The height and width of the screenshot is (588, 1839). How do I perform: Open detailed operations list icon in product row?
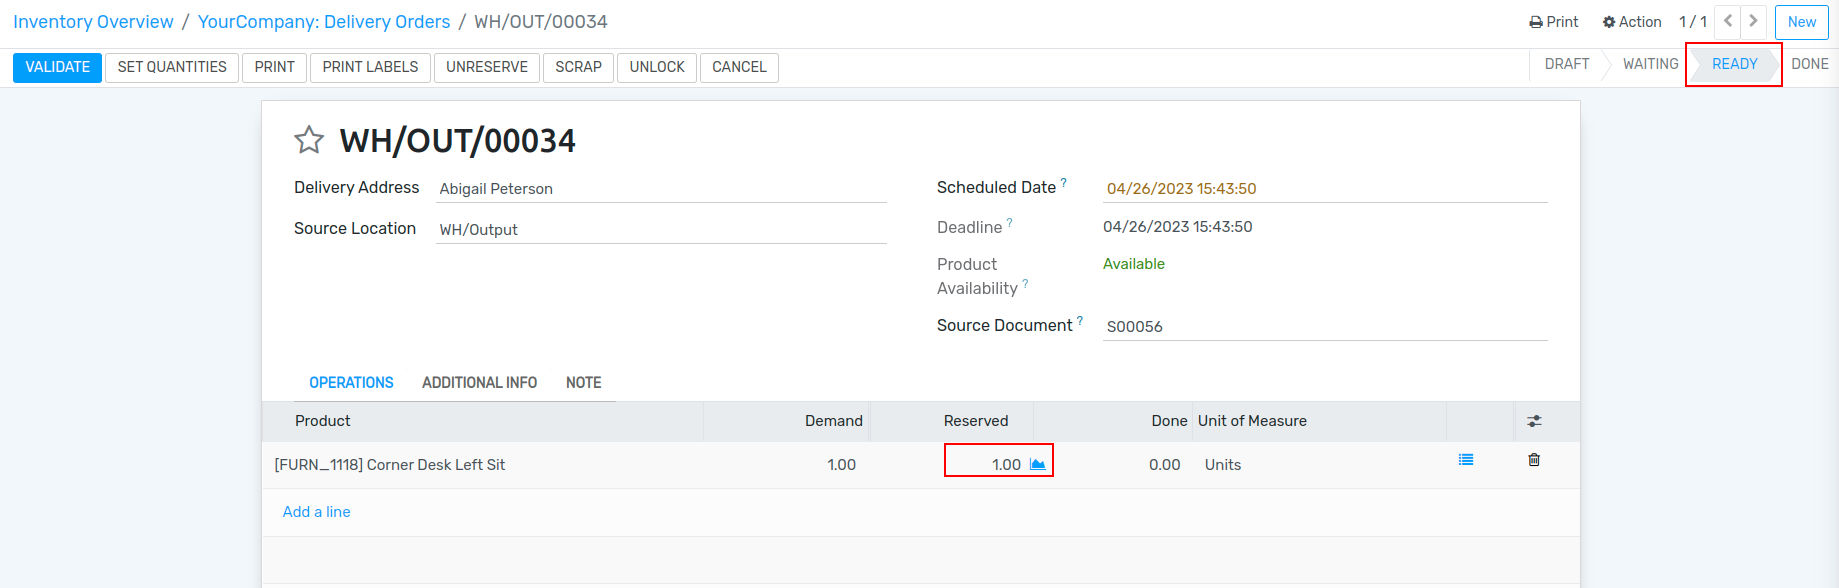point(1466,460)
